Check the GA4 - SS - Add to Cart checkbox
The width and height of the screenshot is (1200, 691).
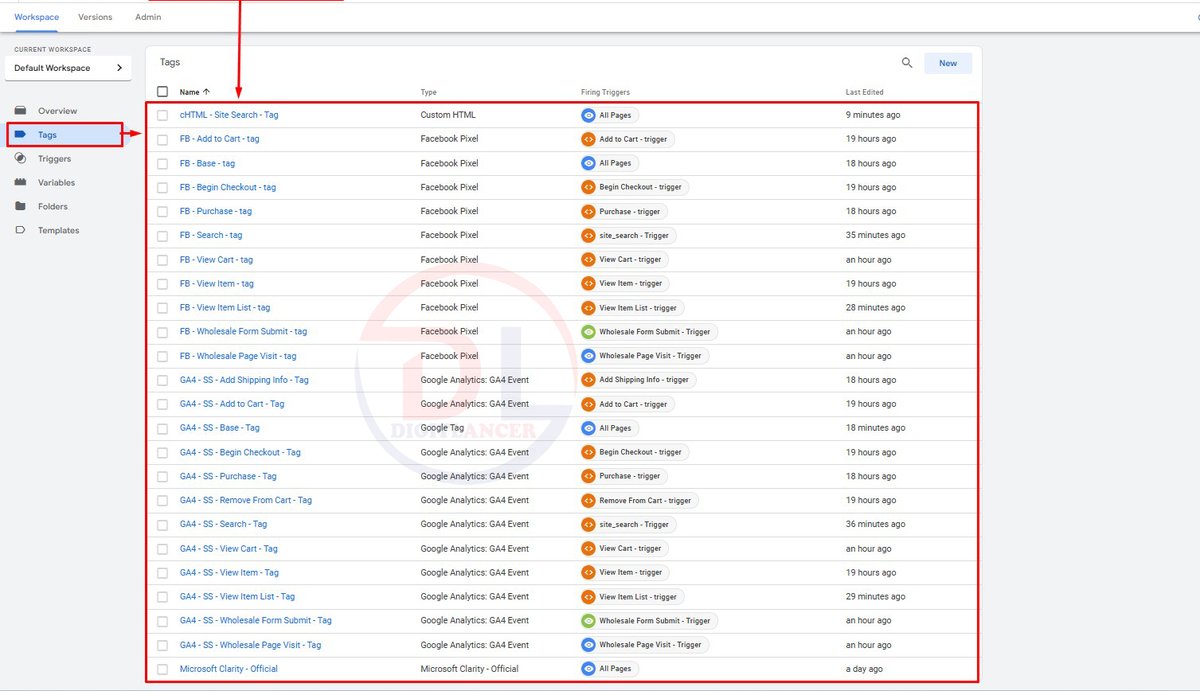click(163, 404)
